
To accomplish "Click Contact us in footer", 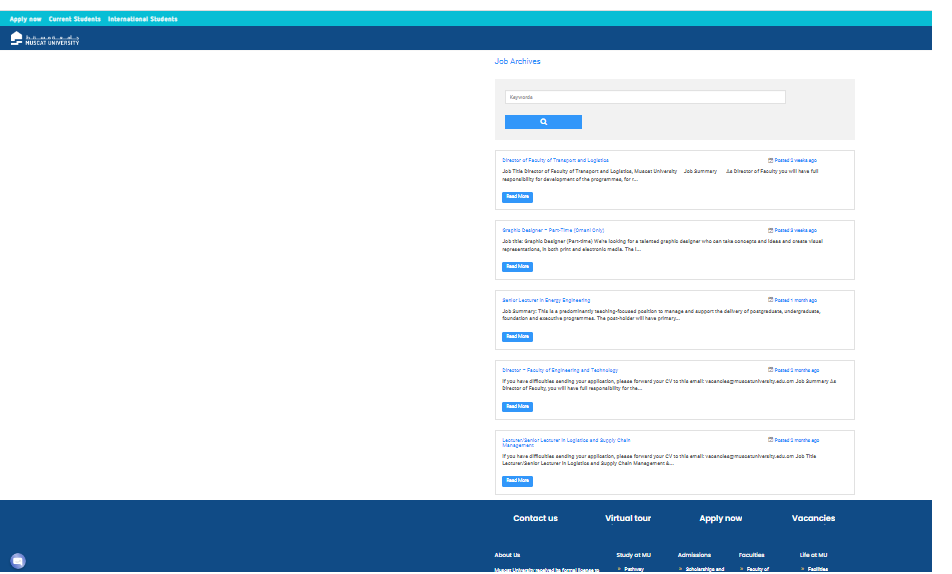I will (535, 518).
